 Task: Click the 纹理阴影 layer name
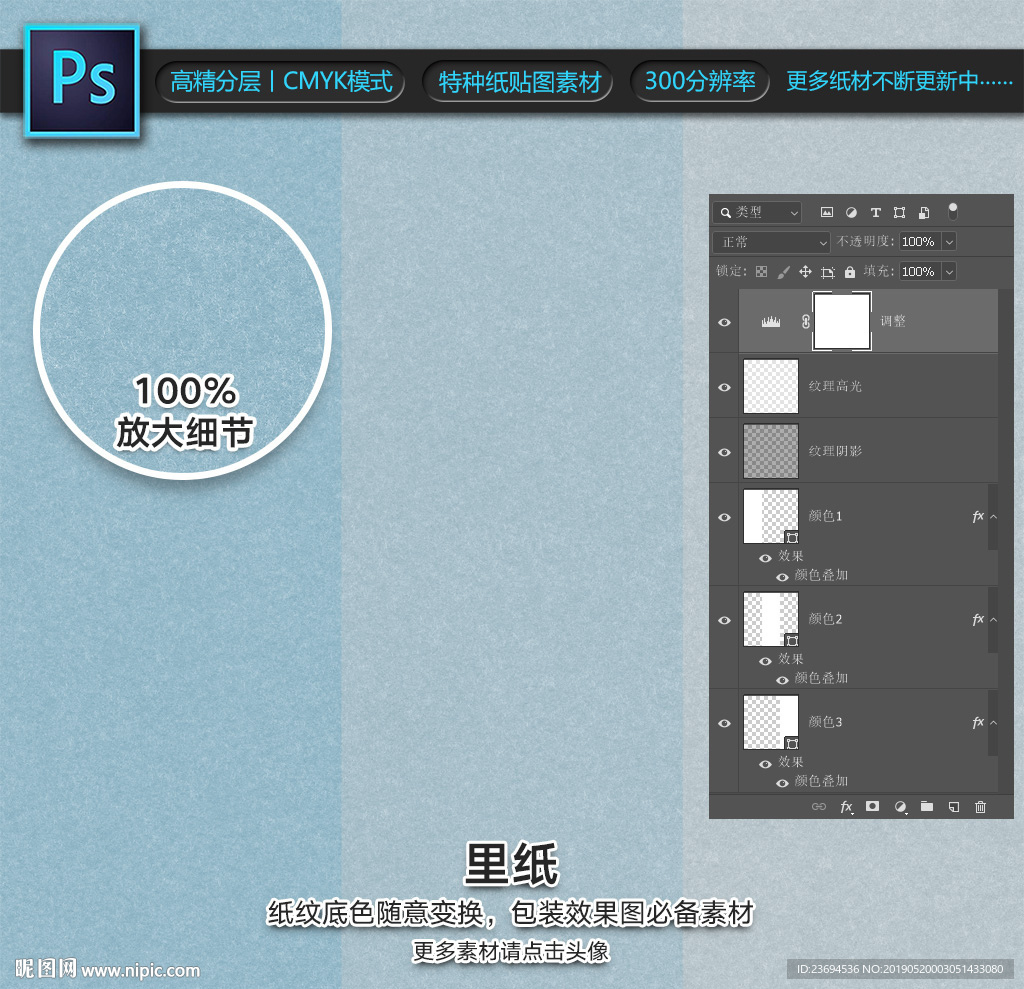(x=835, y=451)
